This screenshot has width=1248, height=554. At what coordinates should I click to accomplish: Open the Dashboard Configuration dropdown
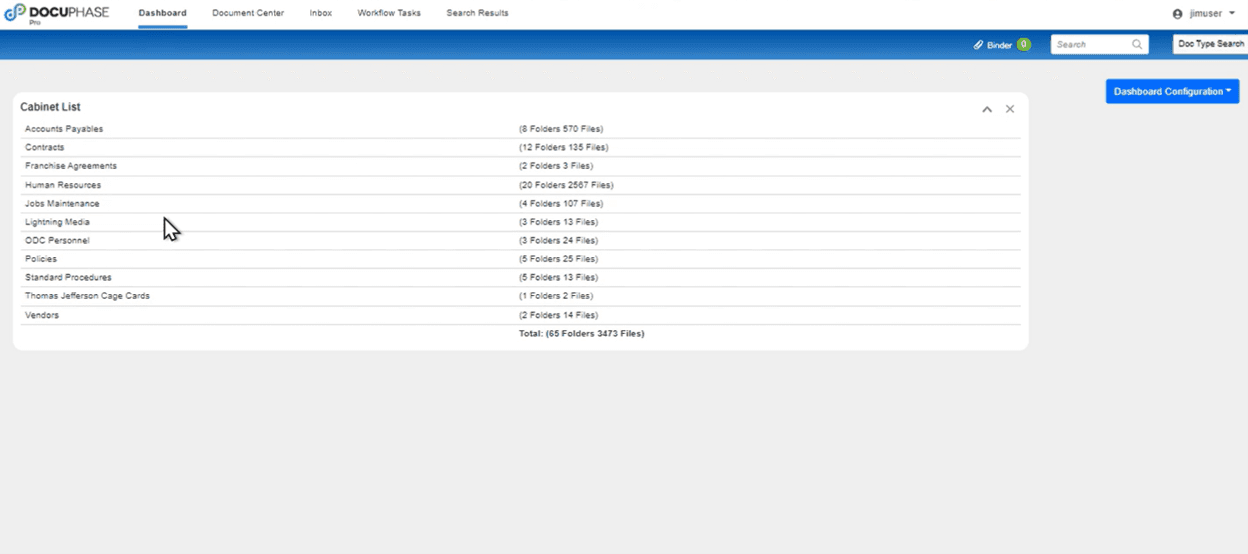(1172, 91)
